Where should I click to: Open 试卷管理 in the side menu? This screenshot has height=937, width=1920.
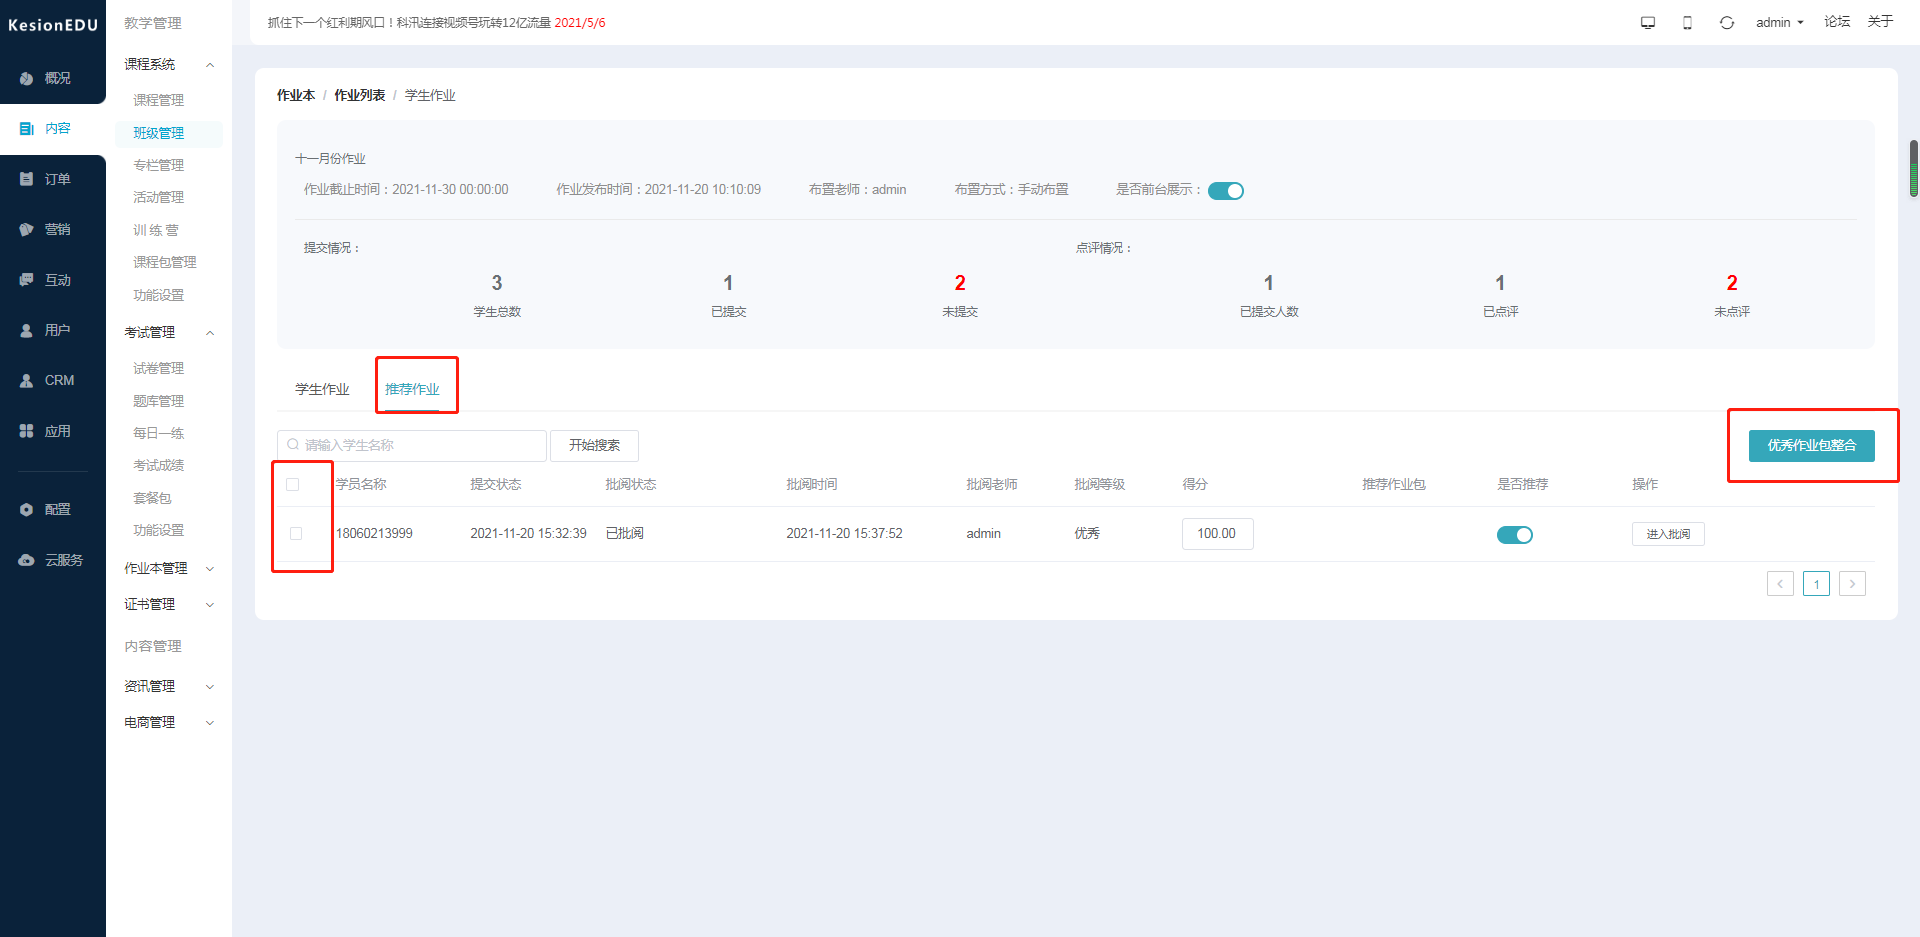click(x=158, y=369)
